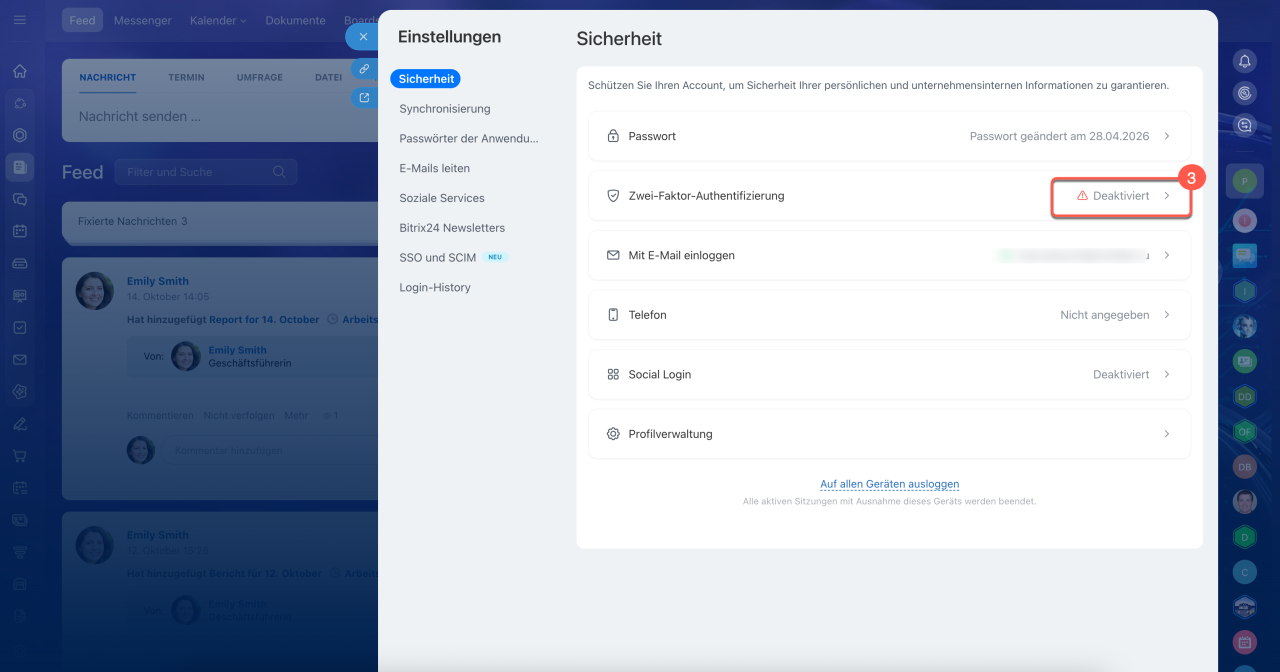Image resolution: width=1280 pixels, height=672 pixels.
Task: Open the Kalender dropdown in top navigation
Action: (218, 20)
